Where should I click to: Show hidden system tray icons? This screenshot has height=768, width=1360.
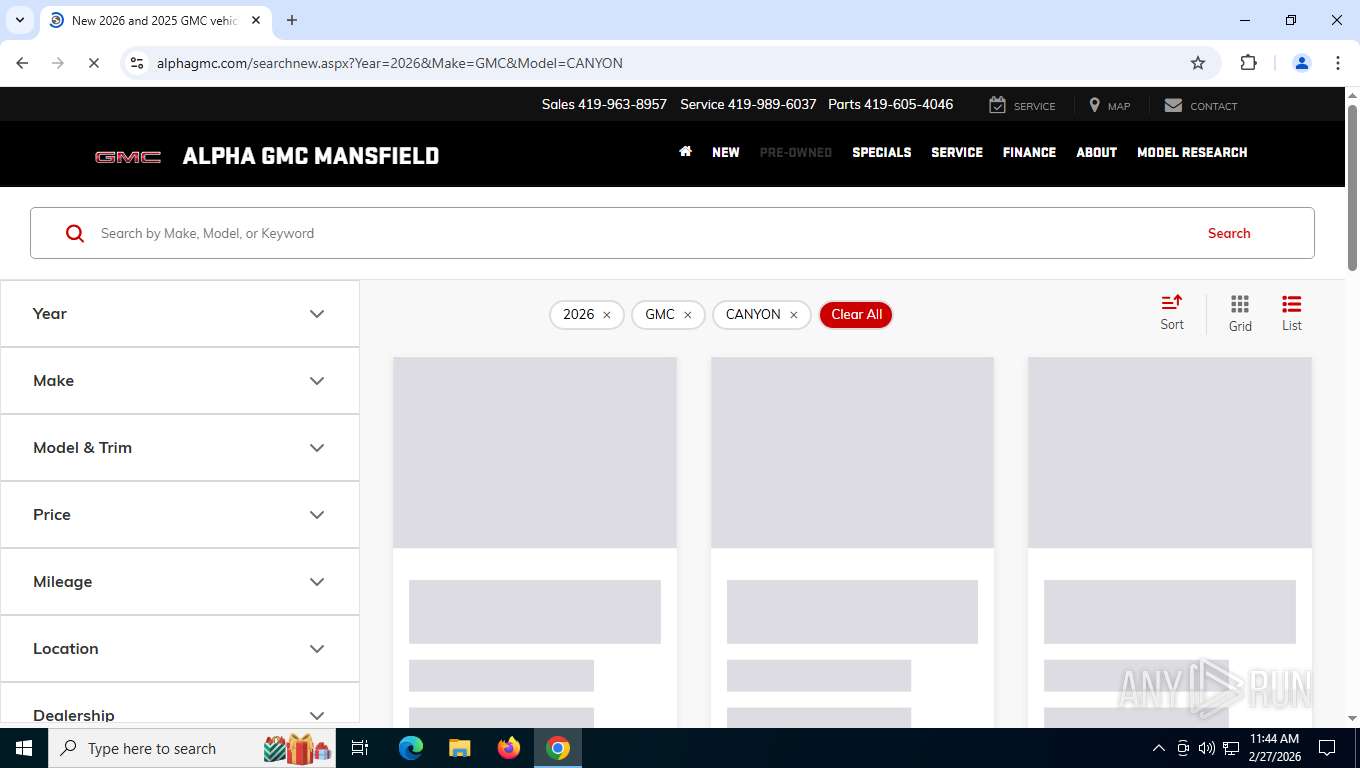(1159, 748)
